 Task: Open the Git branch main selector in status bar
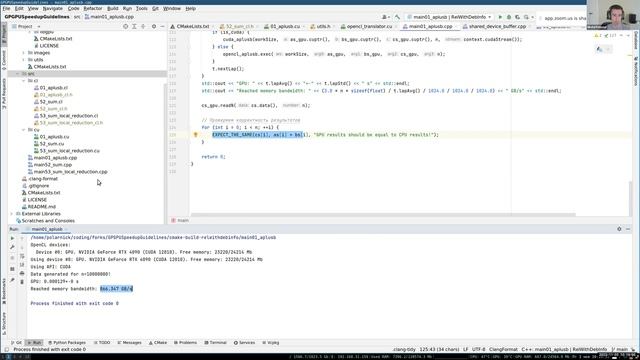pyautogui.click(x=620, y=349)
